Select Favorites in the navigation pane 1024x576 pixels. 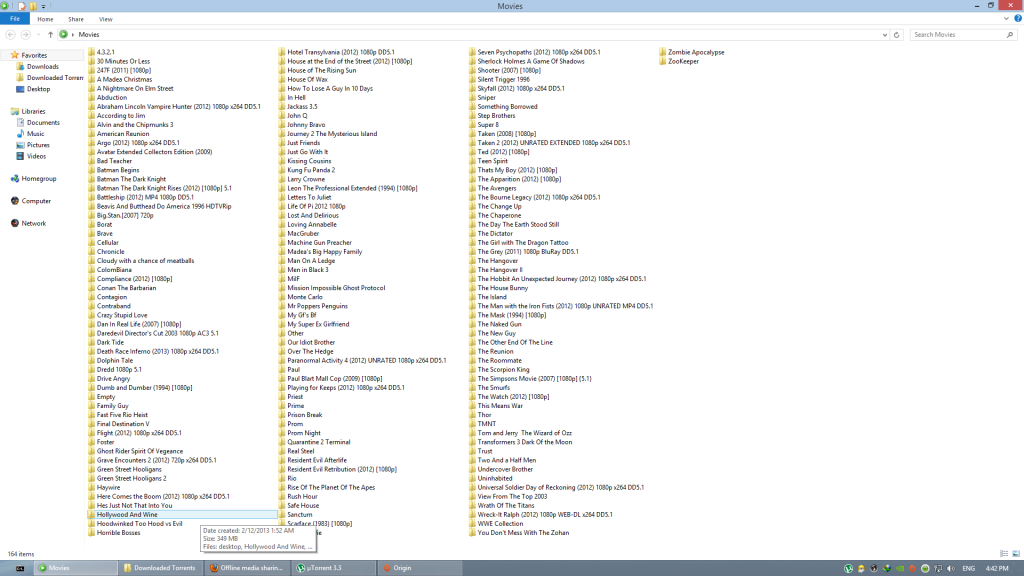click(x=34, y=56)
